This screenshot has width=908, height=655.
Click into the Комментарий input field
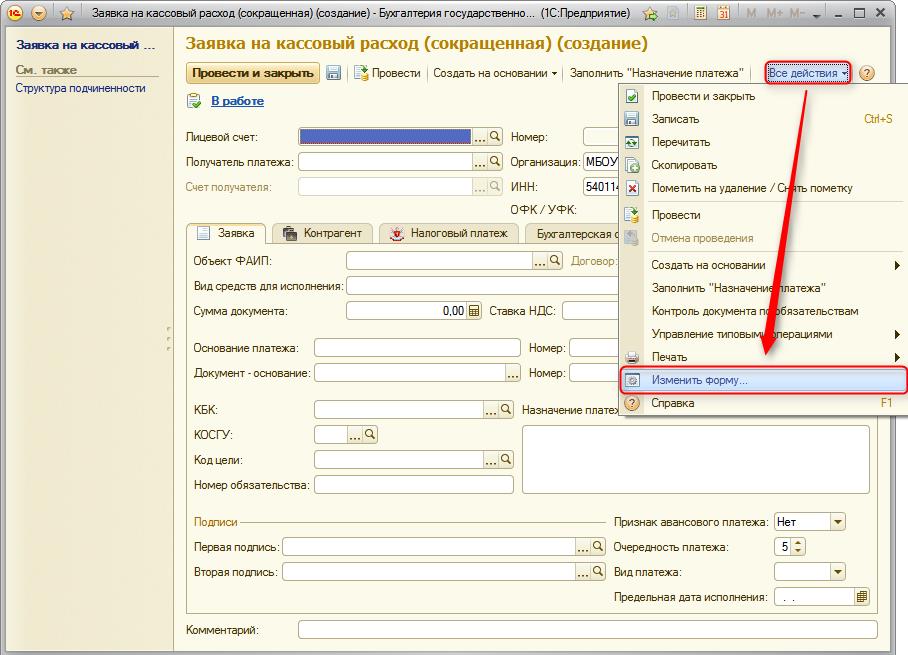[x=588, y=630]
